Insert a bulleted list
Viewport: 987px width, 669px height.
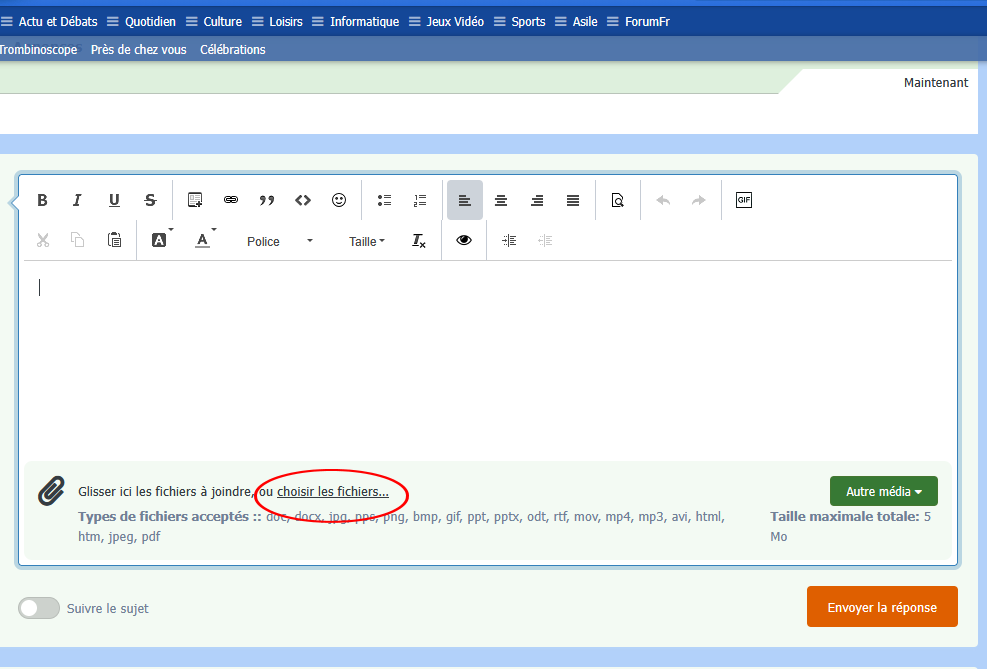click(x=384, y=200)
